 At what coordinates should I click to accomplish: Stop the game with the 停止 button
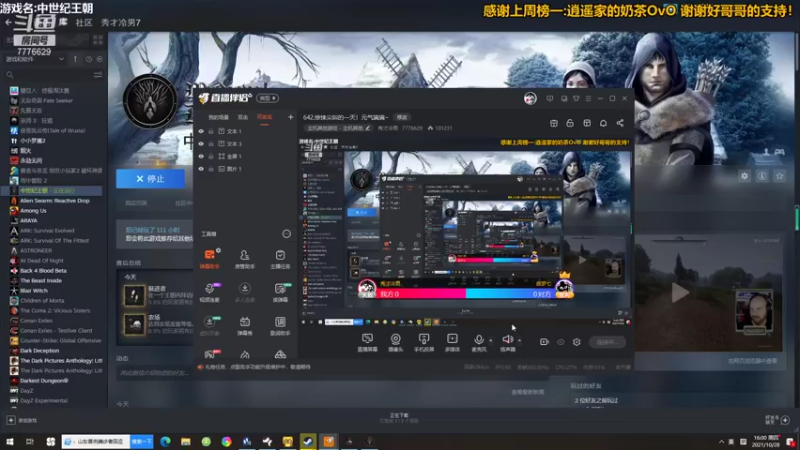(x=151, y=179)
